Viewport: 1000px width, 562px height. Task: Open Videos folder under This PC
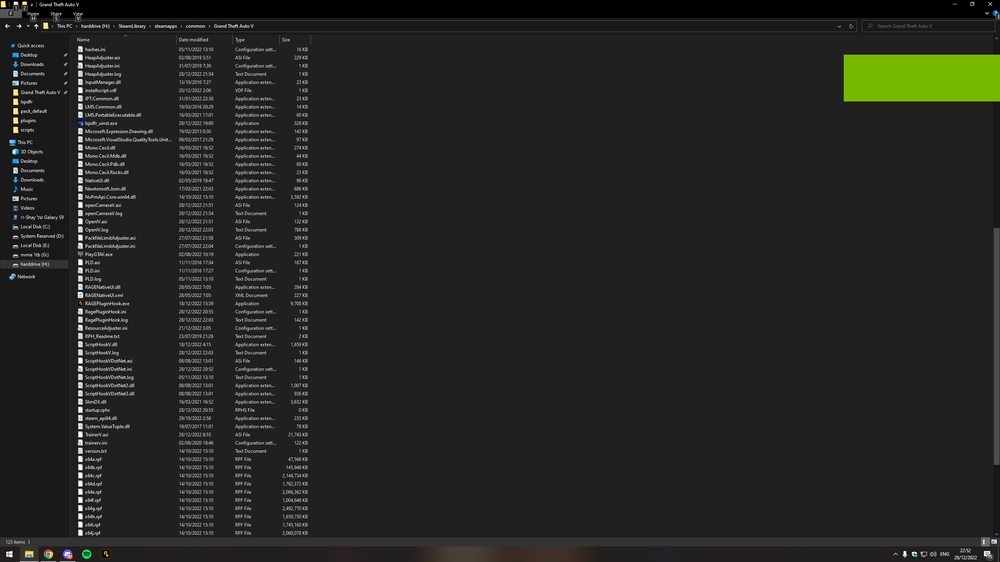(27, 208)
